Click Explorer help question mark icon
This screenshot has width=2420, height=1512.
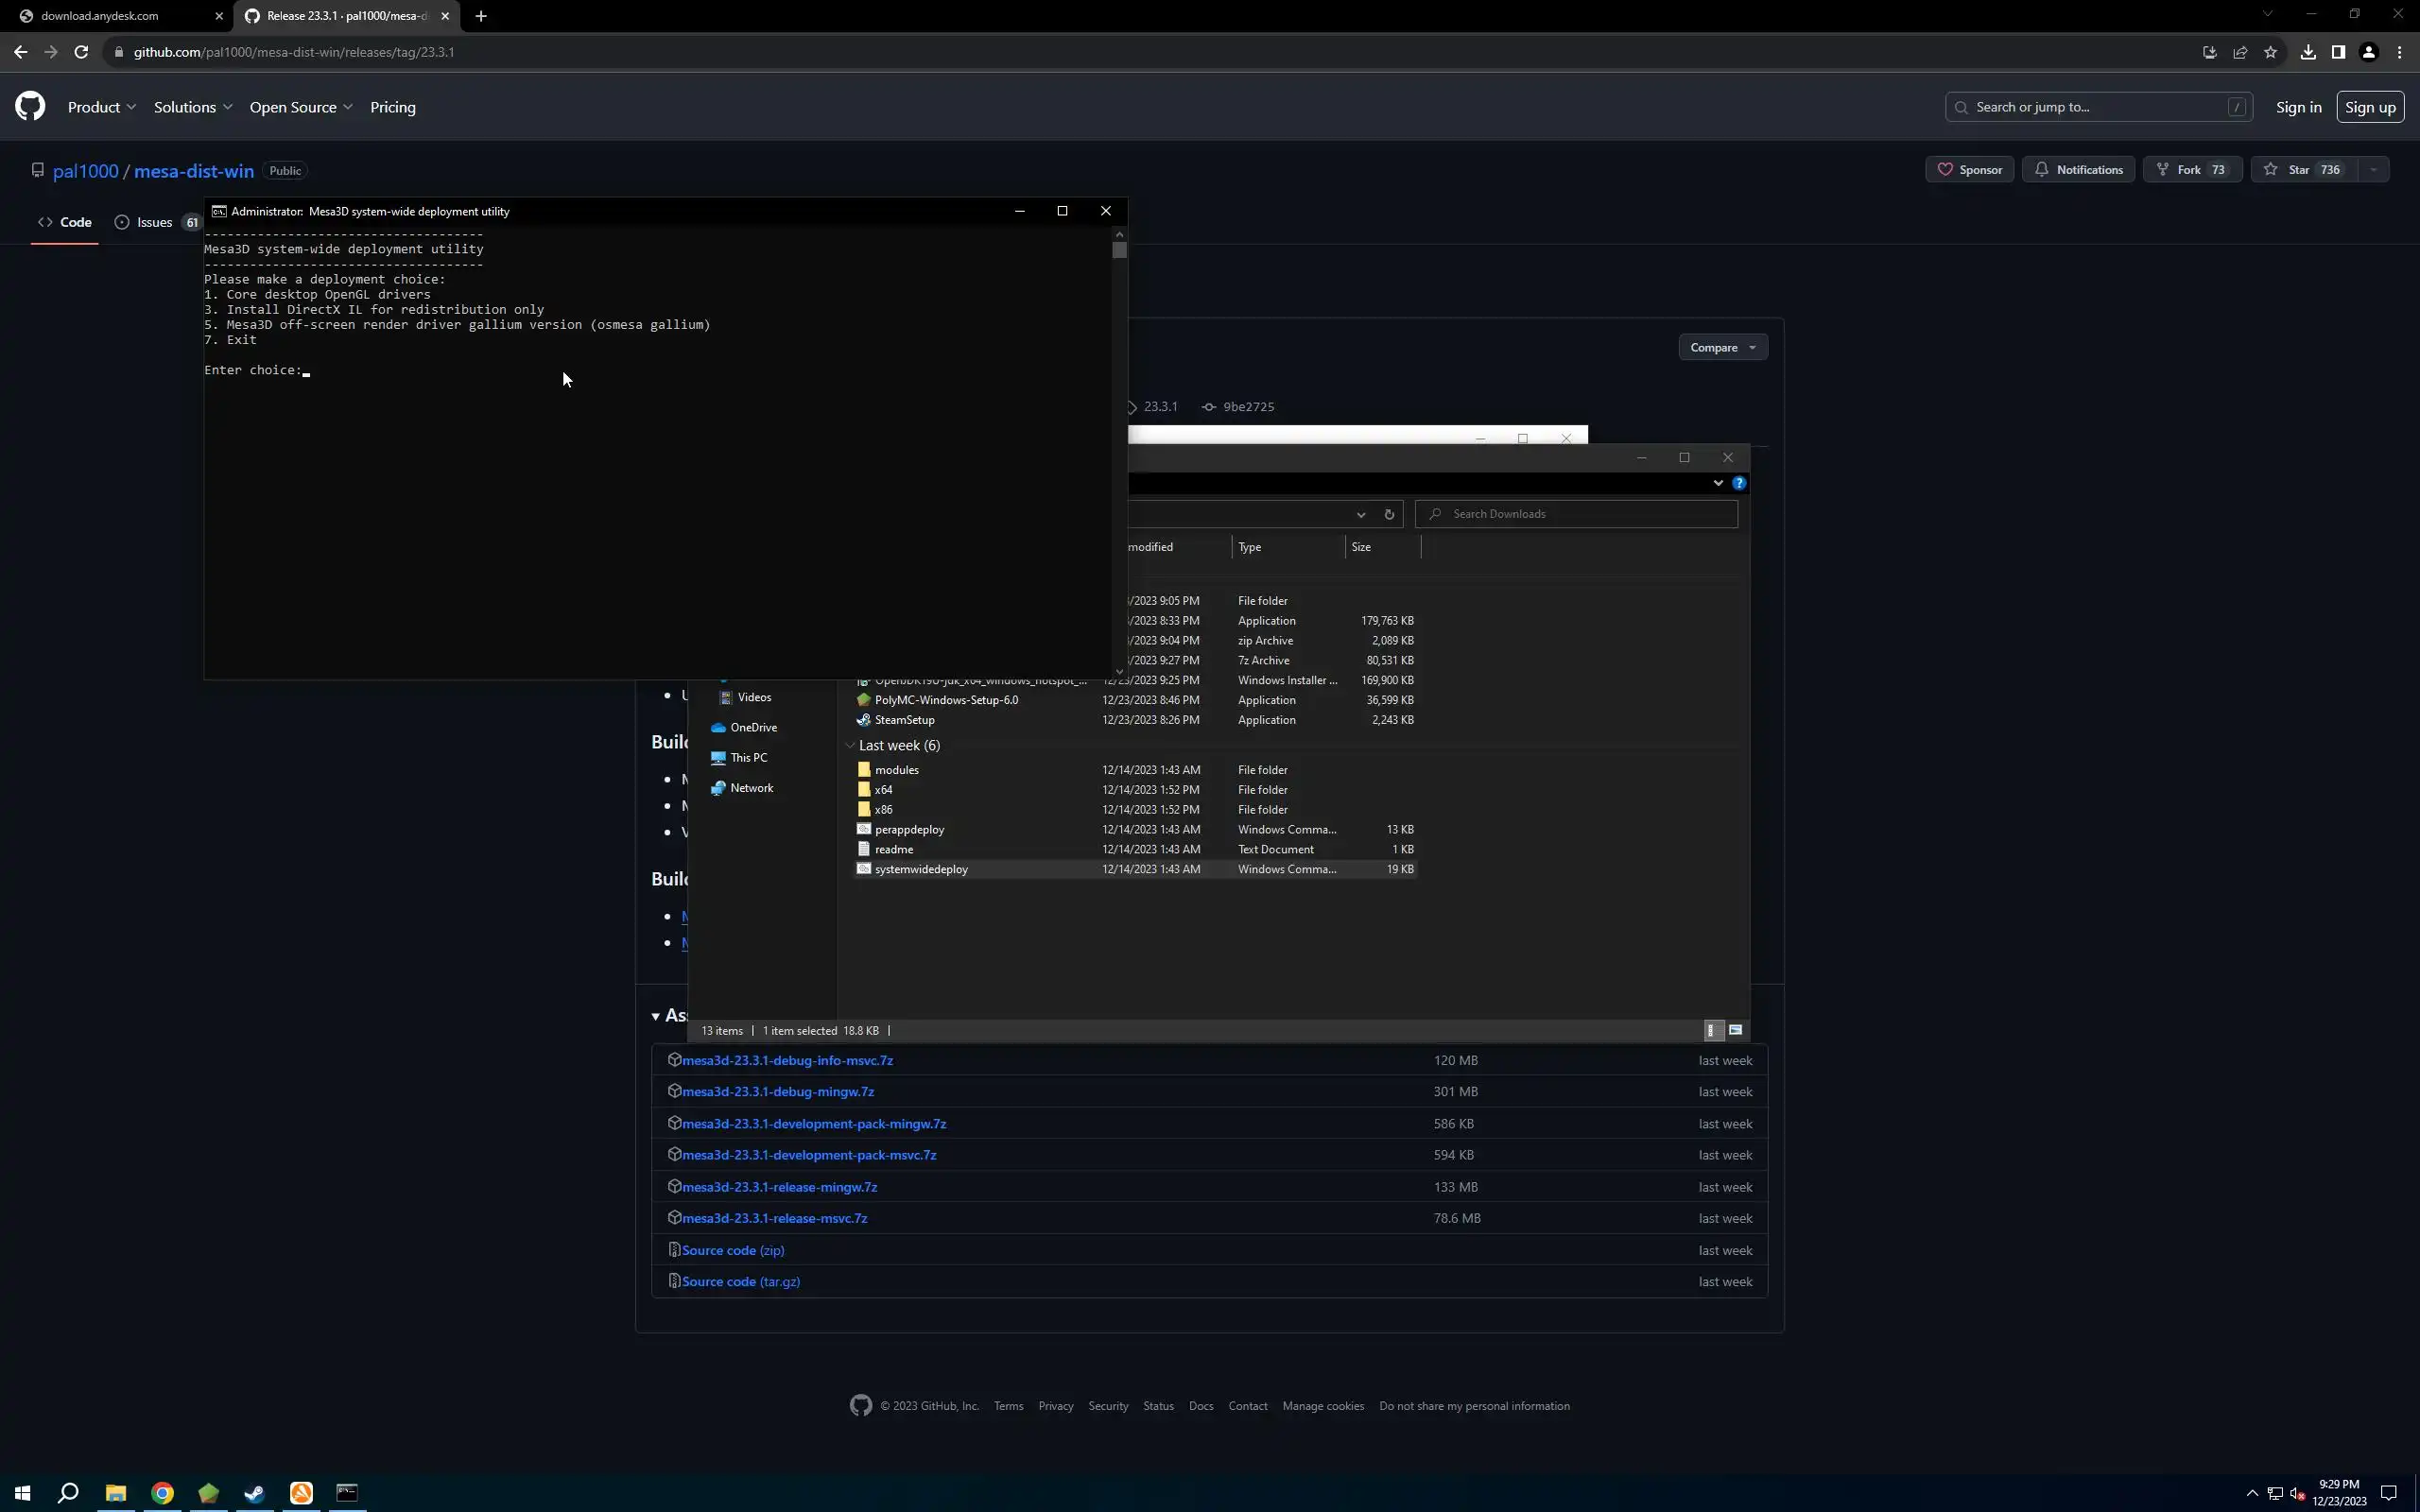click(x=1739, y=483)
